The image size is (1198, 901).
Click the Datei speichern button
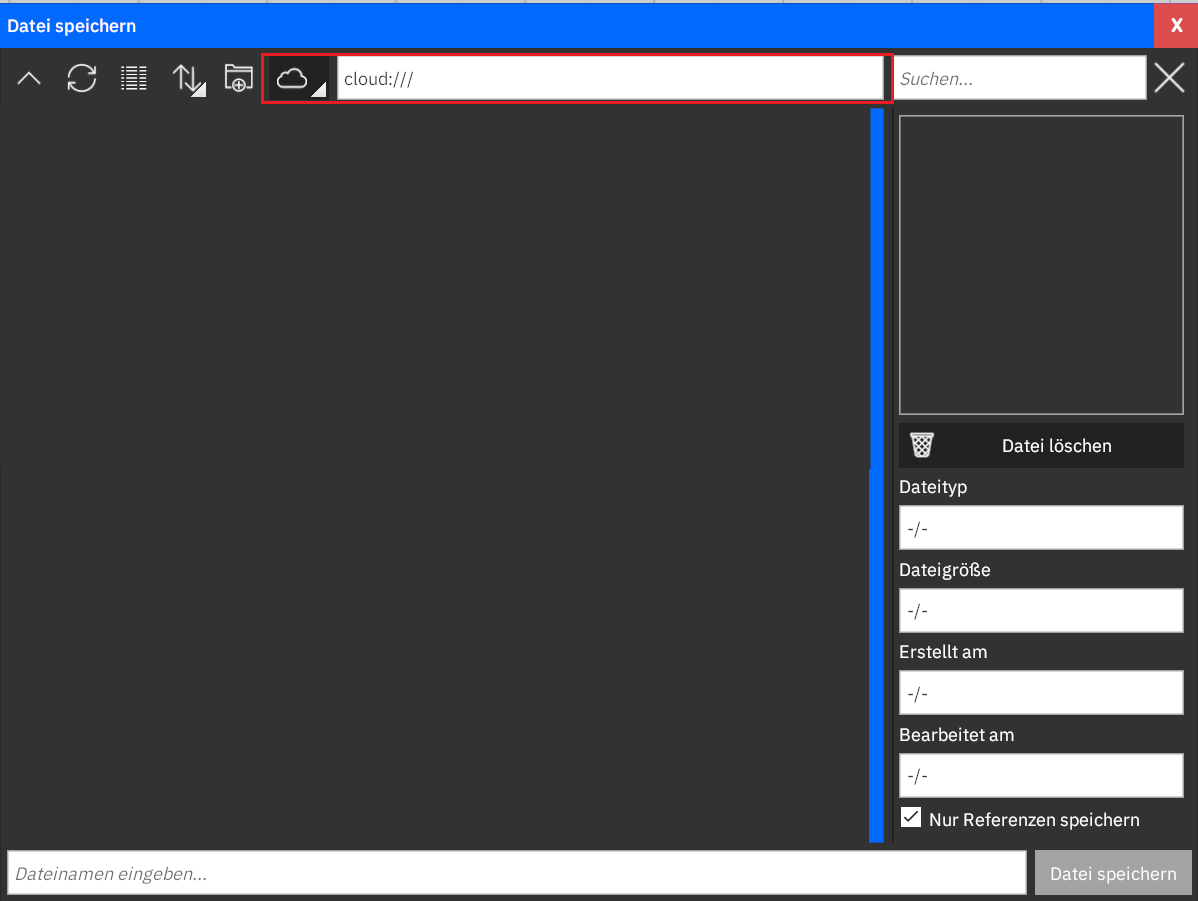(x=1112, y=873)
